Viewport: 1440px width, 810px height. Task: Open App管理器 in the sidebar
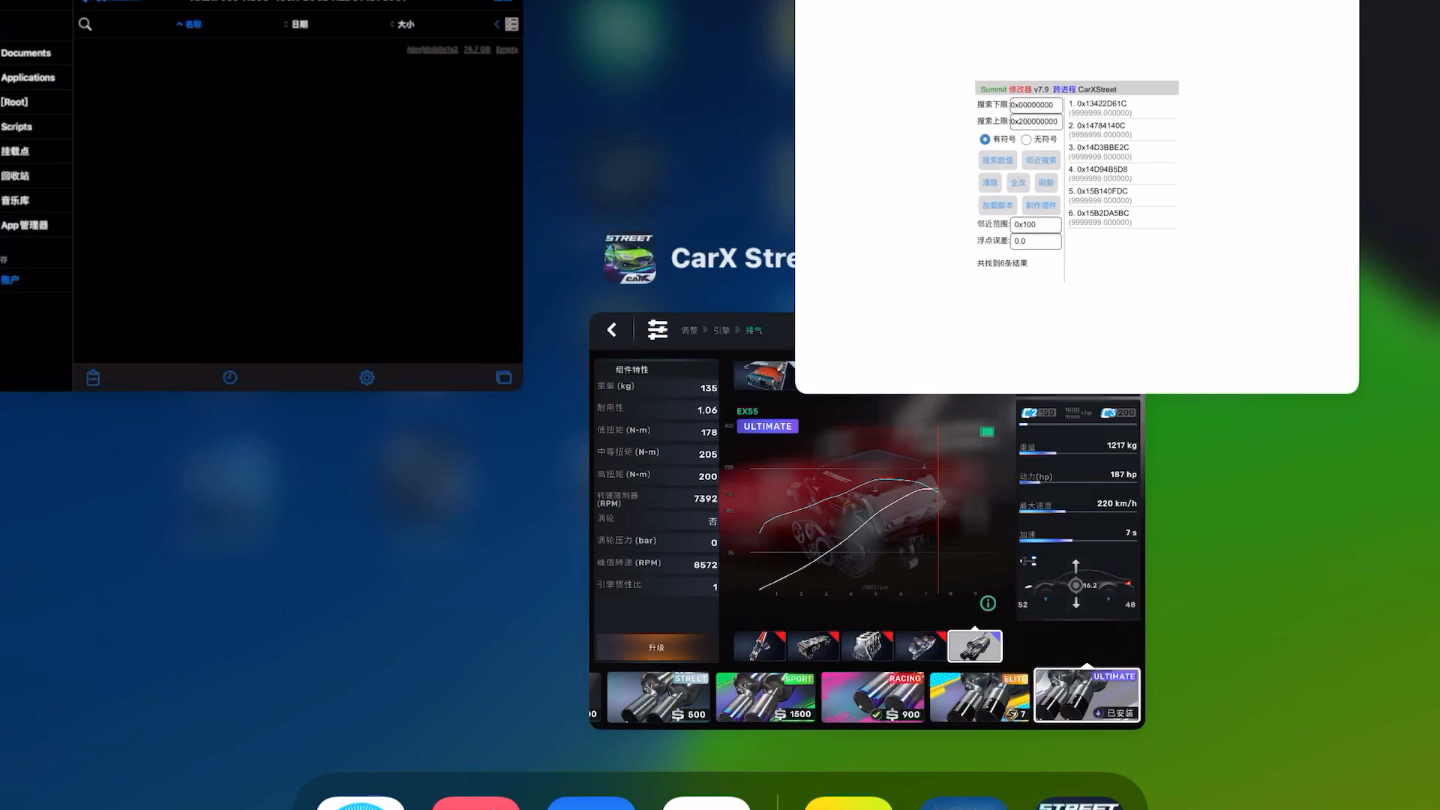(x=24, y=225)
